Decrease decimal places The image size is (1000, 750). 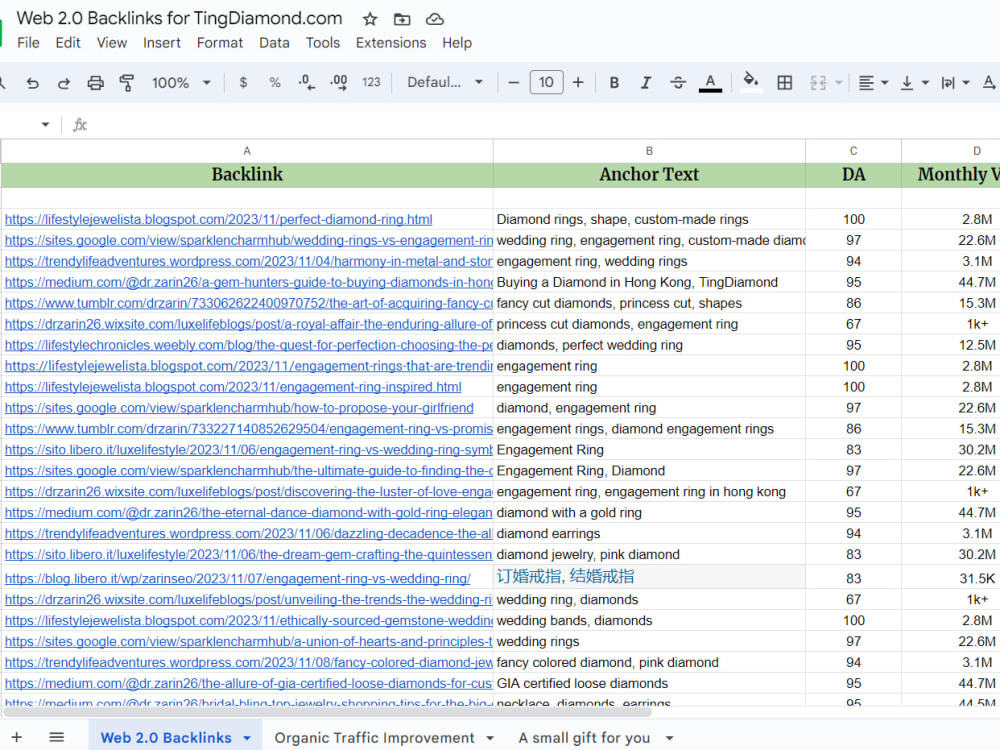[x=307, y=82]
